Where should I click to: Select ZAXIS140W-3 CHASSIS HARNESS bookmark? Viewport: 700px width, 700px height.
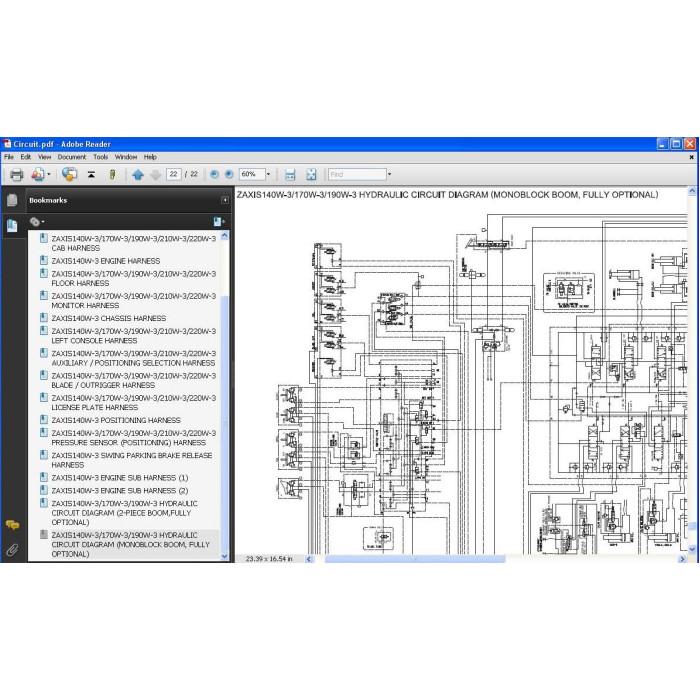108,318
